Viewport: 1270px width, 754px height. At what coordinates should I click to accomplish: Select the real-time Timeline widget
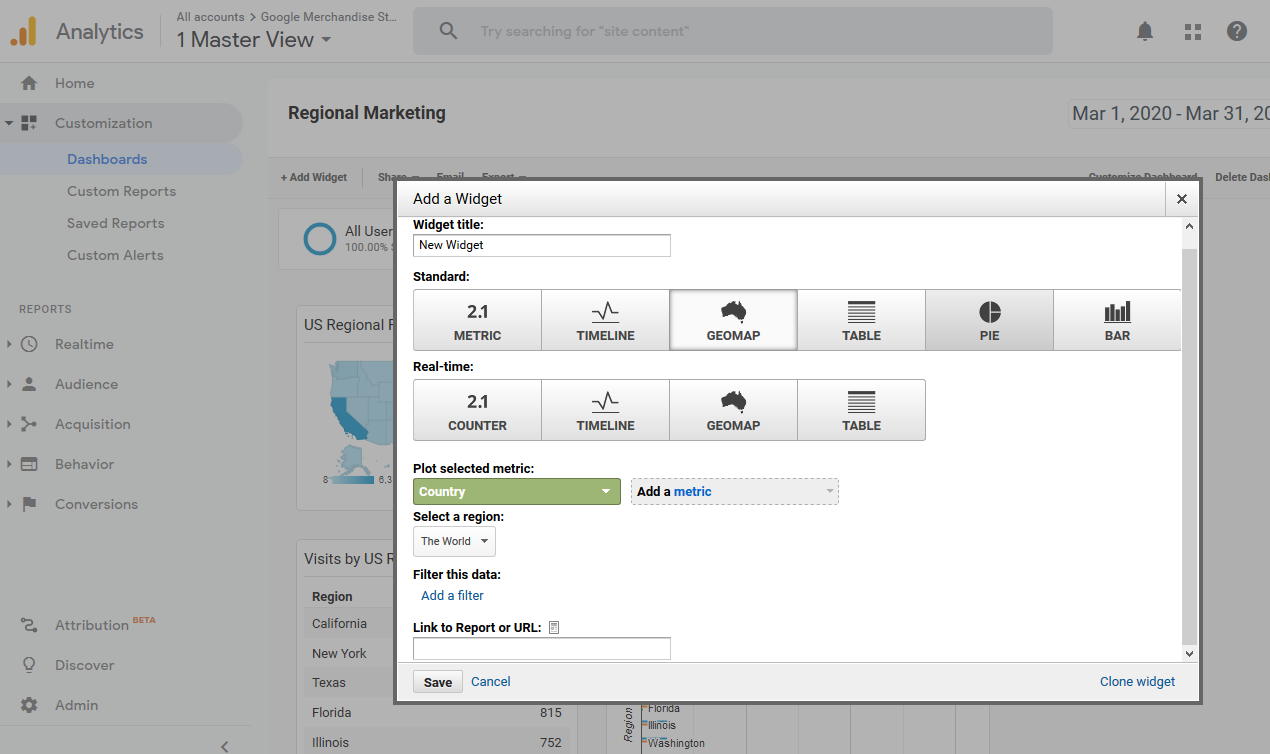pyautogui.click(x=605, y=410)
